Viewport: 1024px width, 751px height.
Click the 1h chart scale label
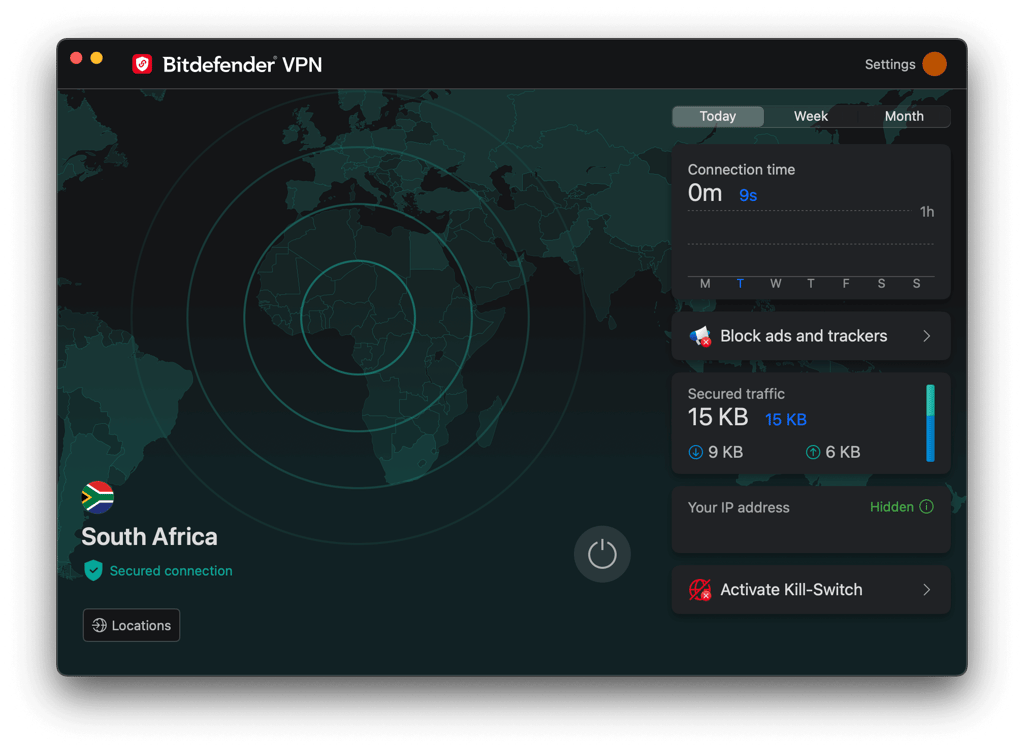(927, 212)
